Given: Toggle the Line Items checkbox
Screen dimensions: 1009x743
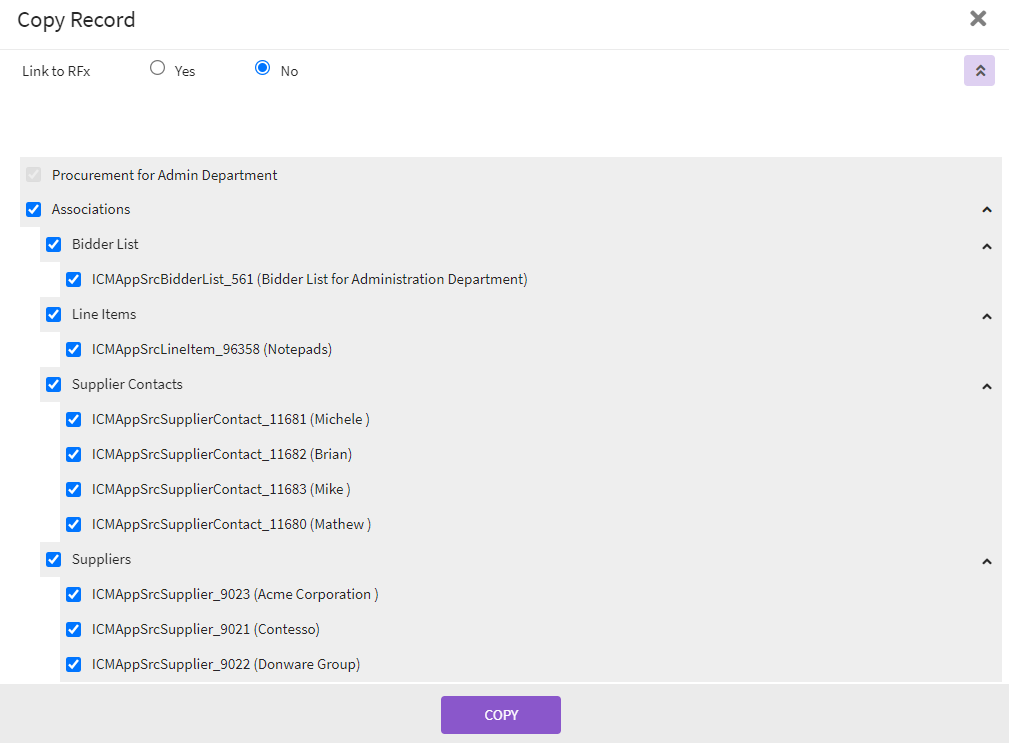Looking at the screenshot, I should point(54,315).
